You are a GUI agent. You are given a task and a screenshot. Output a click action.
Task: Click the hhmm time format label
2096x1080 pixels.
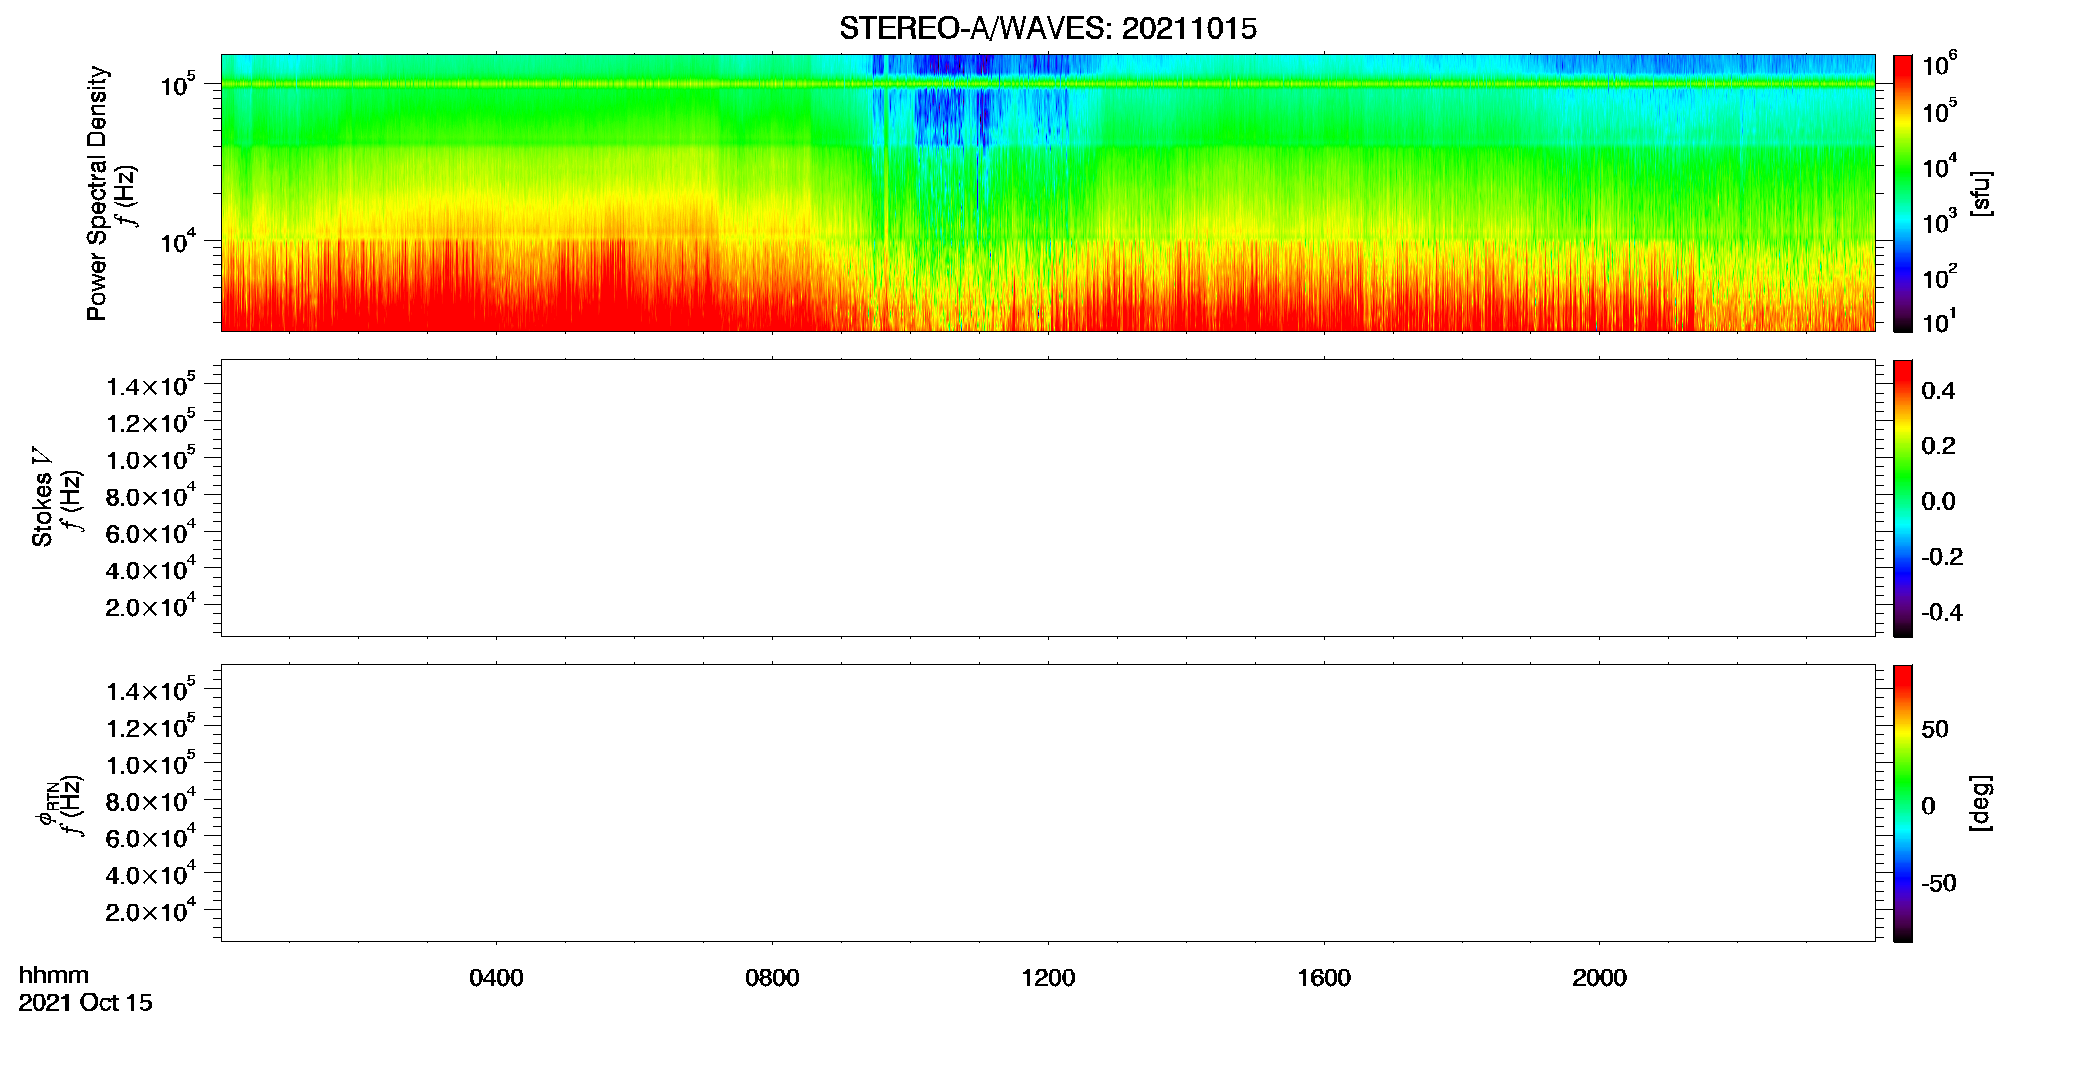[x=54, y=976]
